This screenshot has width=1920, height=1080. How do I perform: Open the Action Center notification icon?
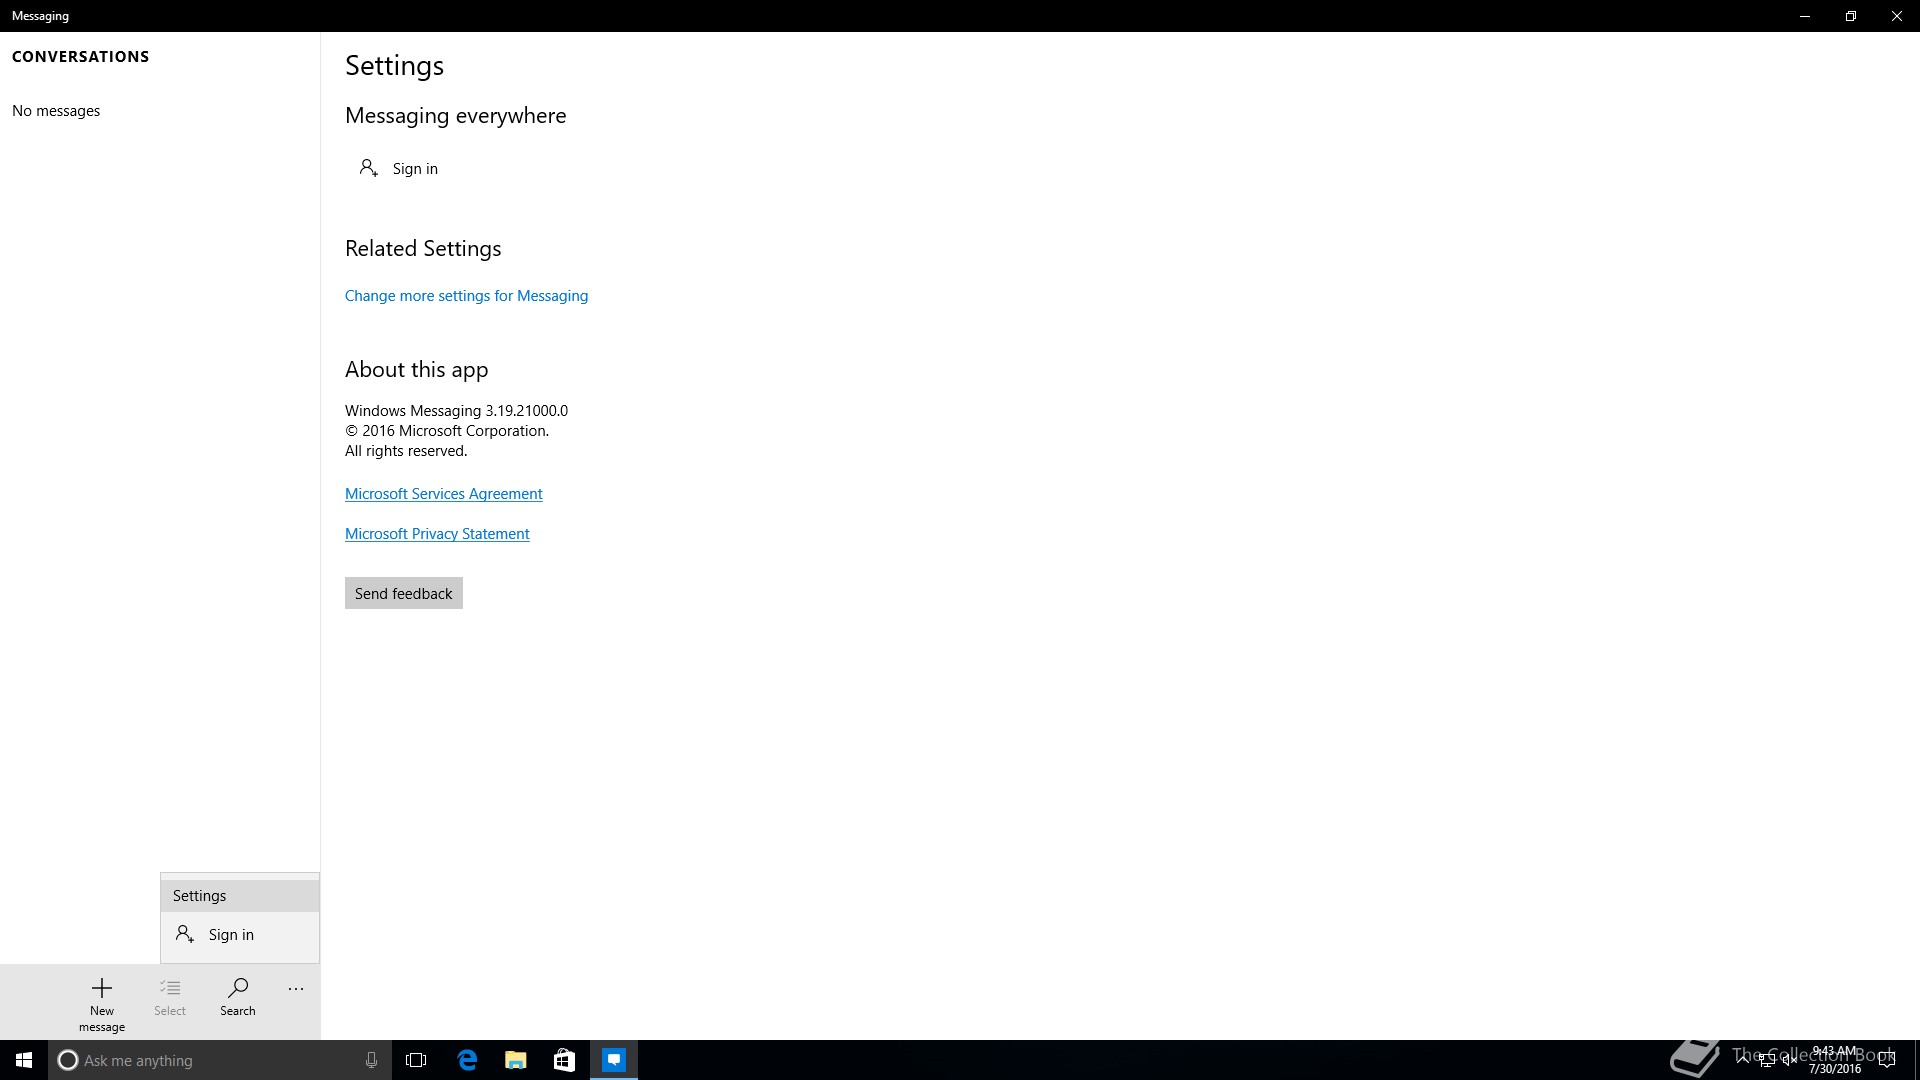coord(1887,1060)
